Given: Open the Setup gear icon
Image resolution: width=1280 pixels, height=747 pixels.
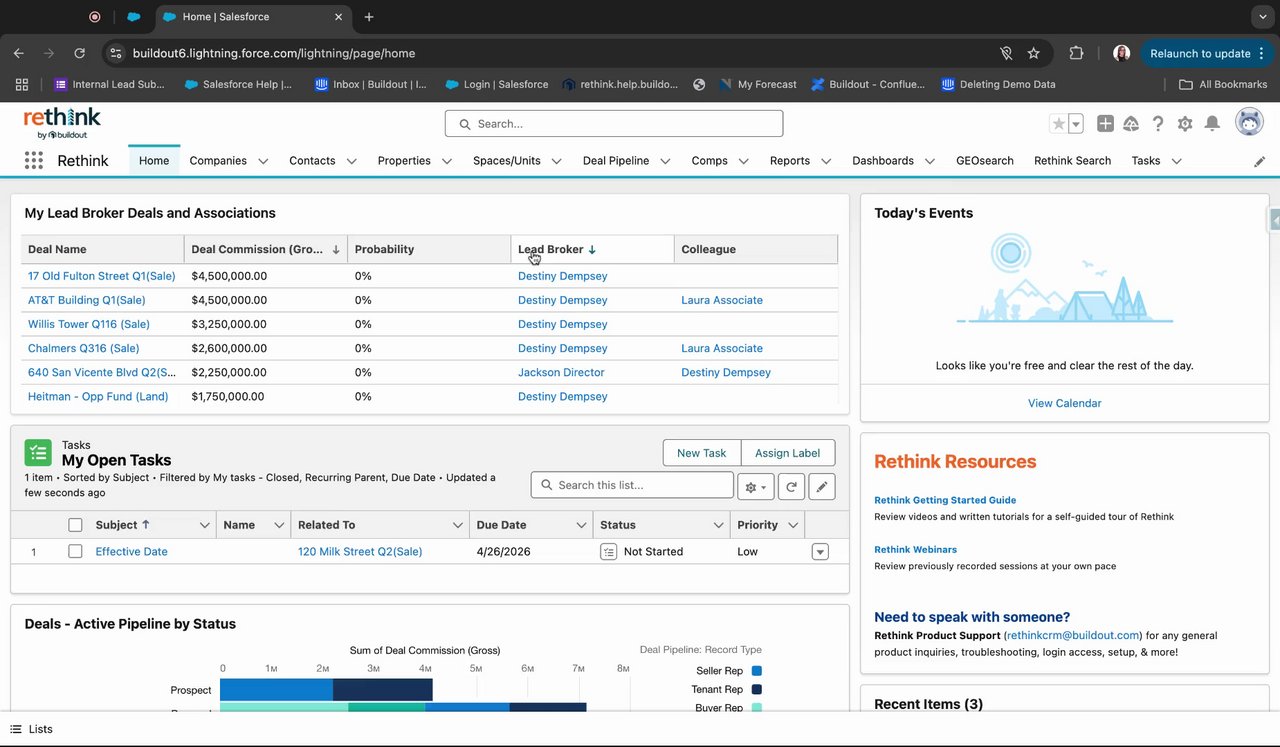Looking at the screenshot, I should coord(1185,124).
